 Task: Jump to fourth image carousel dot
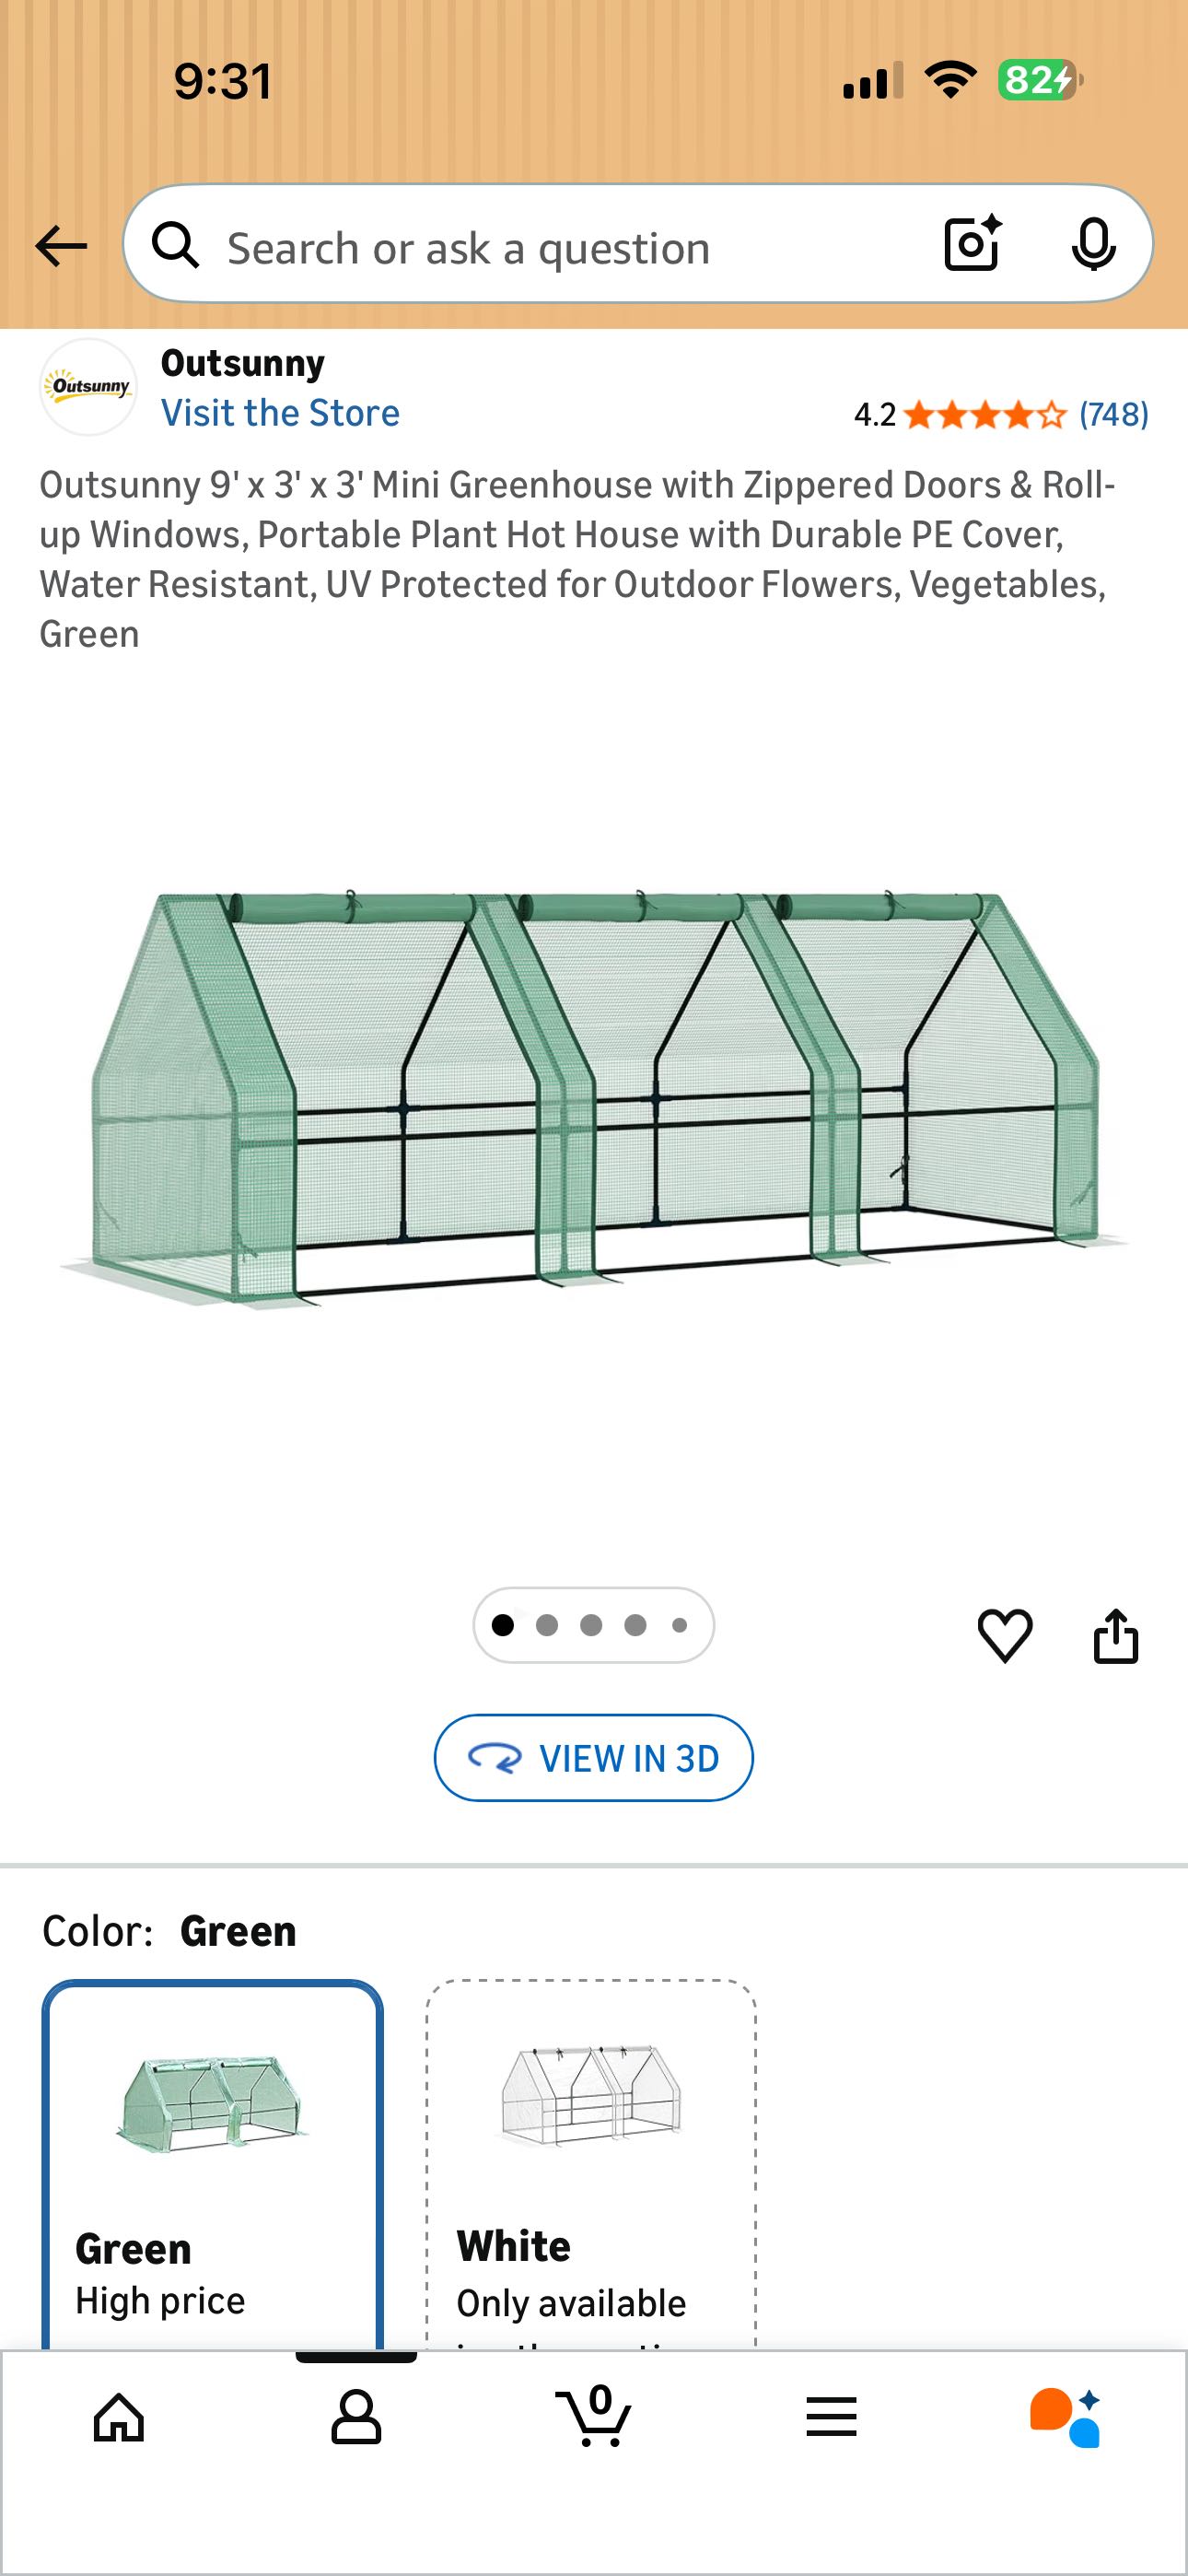635,1625
